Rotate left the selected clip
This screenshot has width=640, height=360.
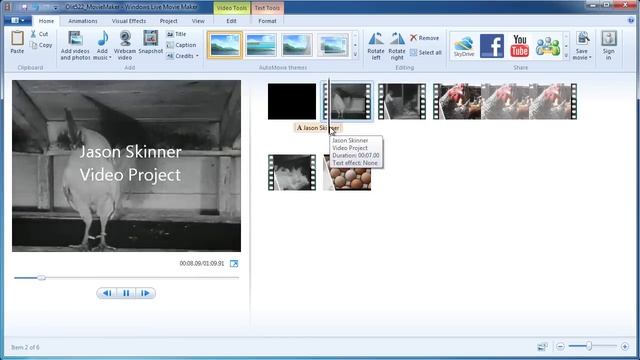click(x=376, y=46)
